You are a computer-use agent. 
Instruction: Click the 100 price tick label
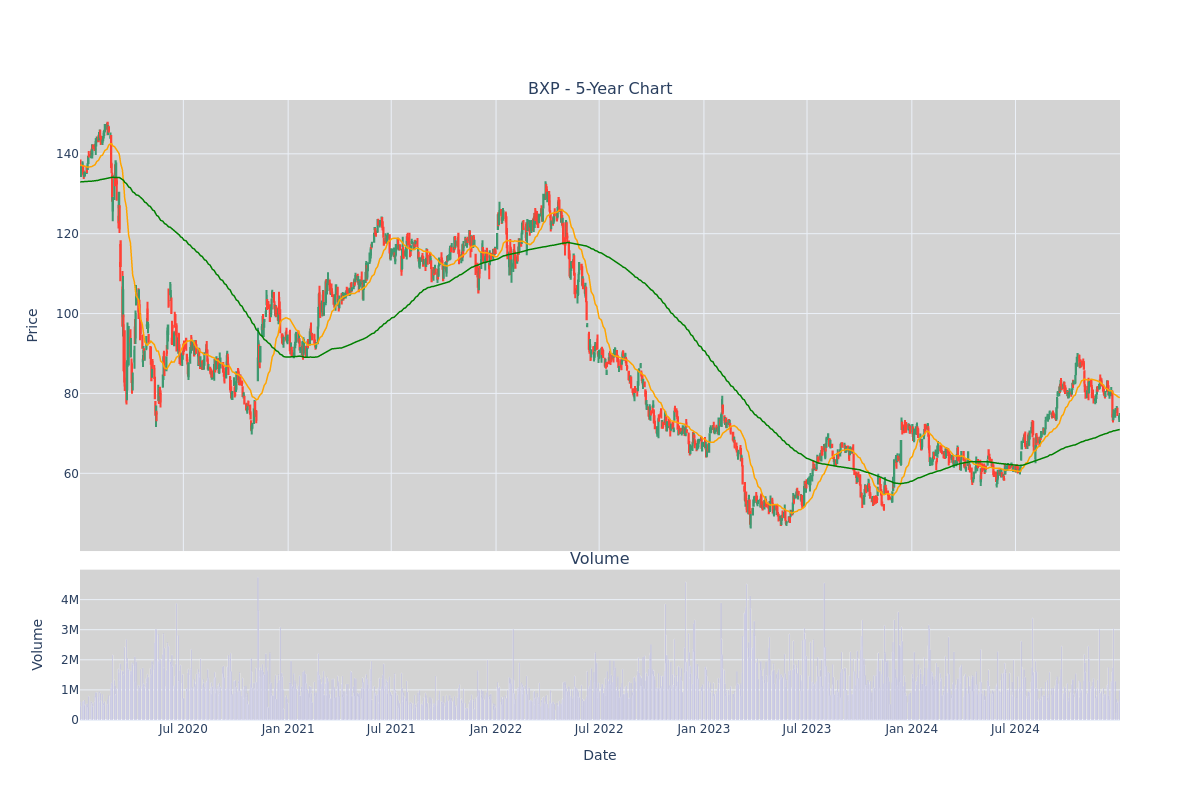(67, 314)
